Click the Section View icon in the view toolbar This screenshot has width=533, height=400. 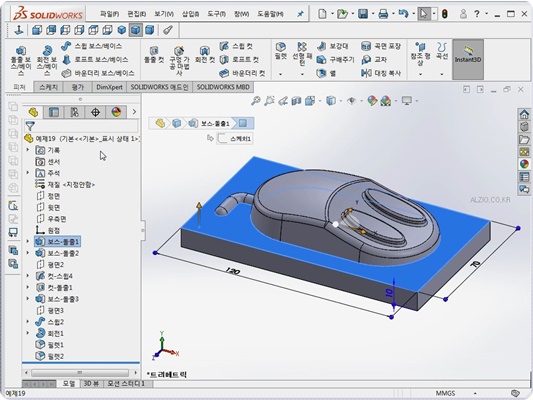(x=296, y=101)
